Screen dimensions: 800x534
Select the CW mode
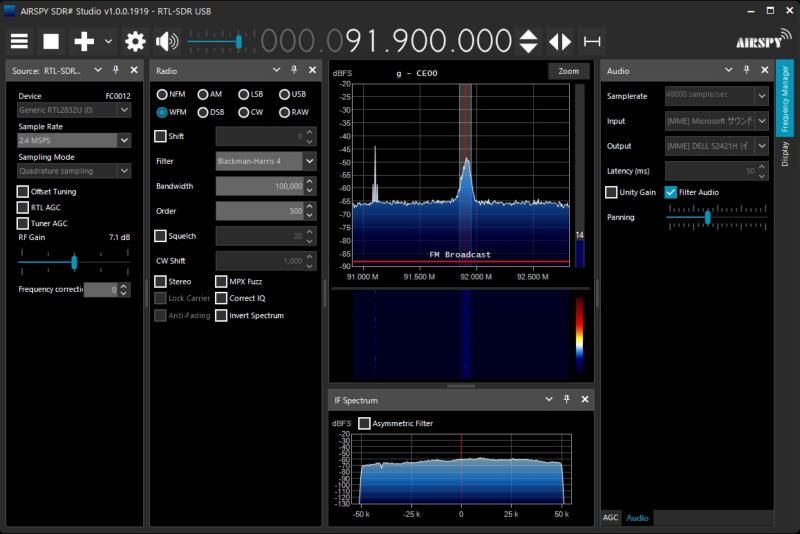point(243,112)
